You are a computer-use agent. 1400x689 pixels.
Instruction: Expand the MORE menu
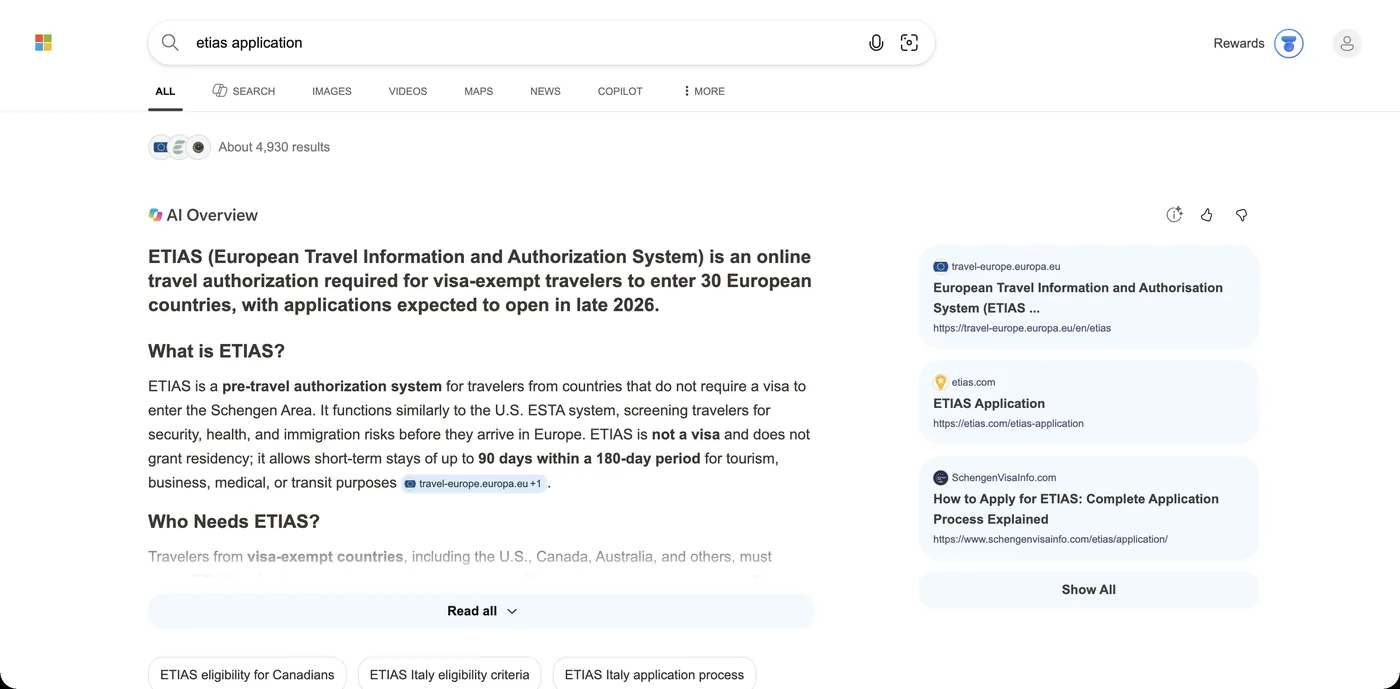click(704, 91)
